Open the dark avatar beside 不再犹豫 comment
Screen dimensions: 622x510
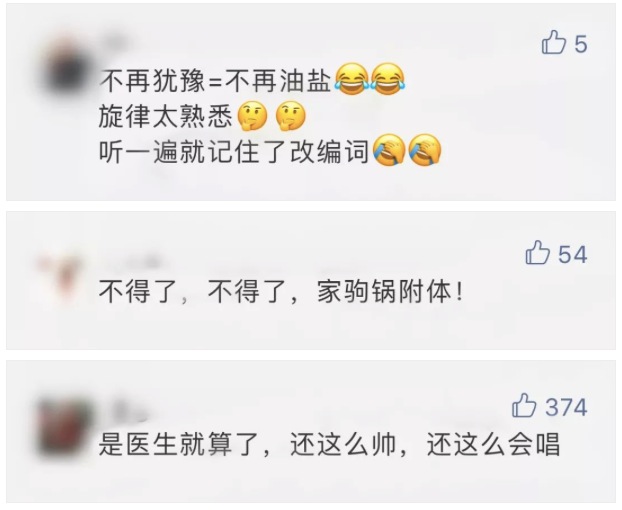point(67,67)
